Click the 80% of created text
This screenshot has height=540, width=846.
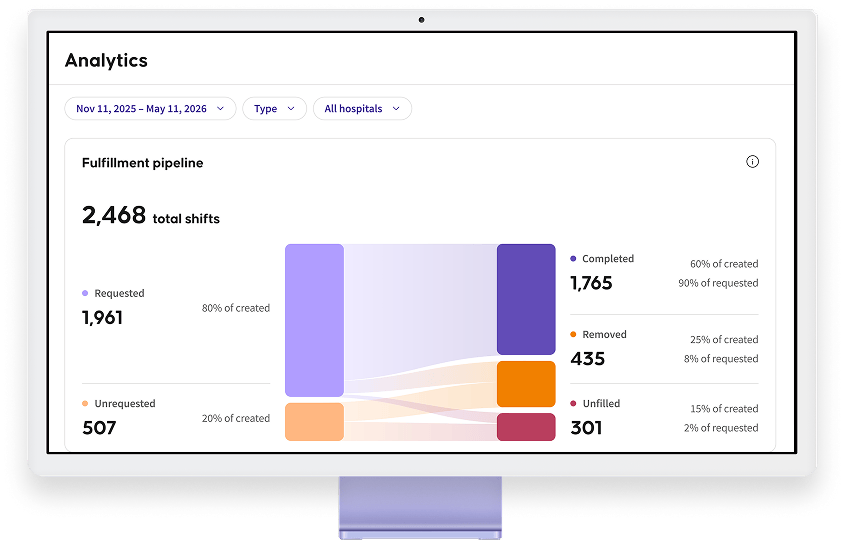tap(236, 308)
